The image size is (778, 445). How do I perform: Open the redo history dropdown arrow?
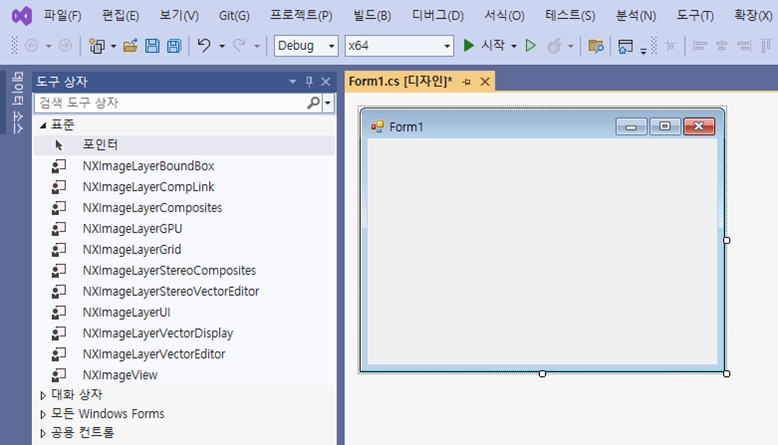(x=257, y=46)
